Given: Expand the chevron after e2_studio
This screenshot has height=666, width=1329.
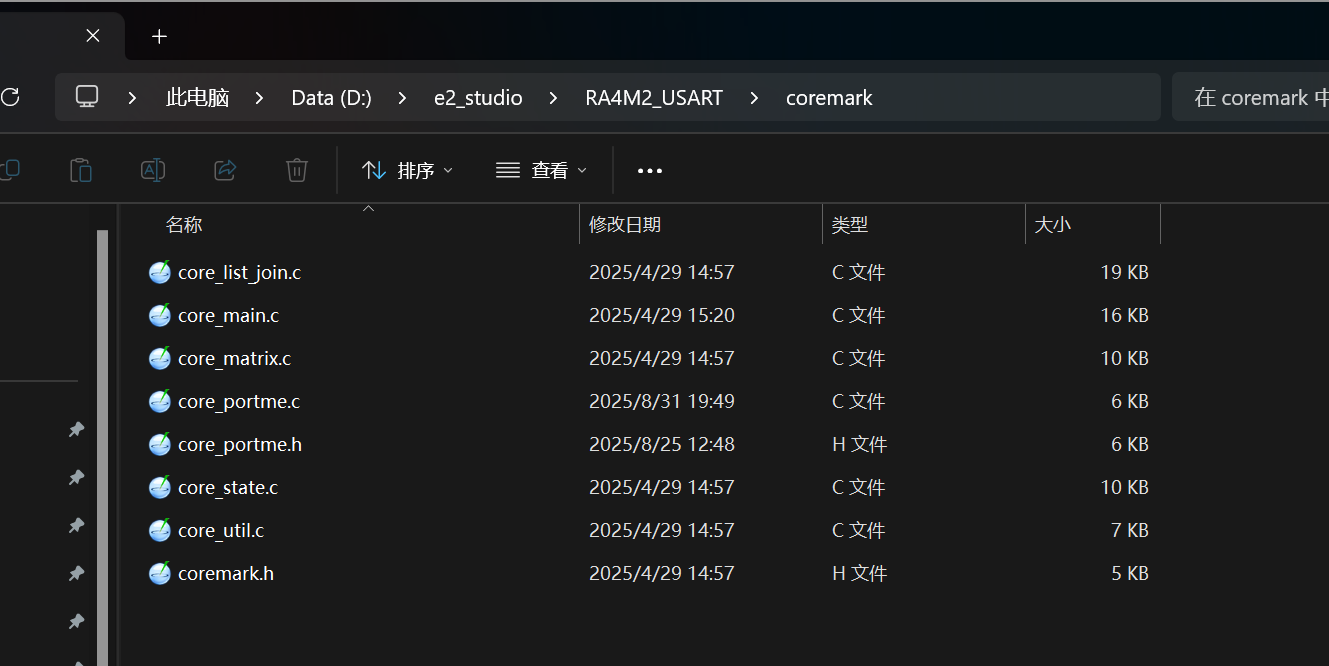Looking at the screenshot, I should 554,98.
